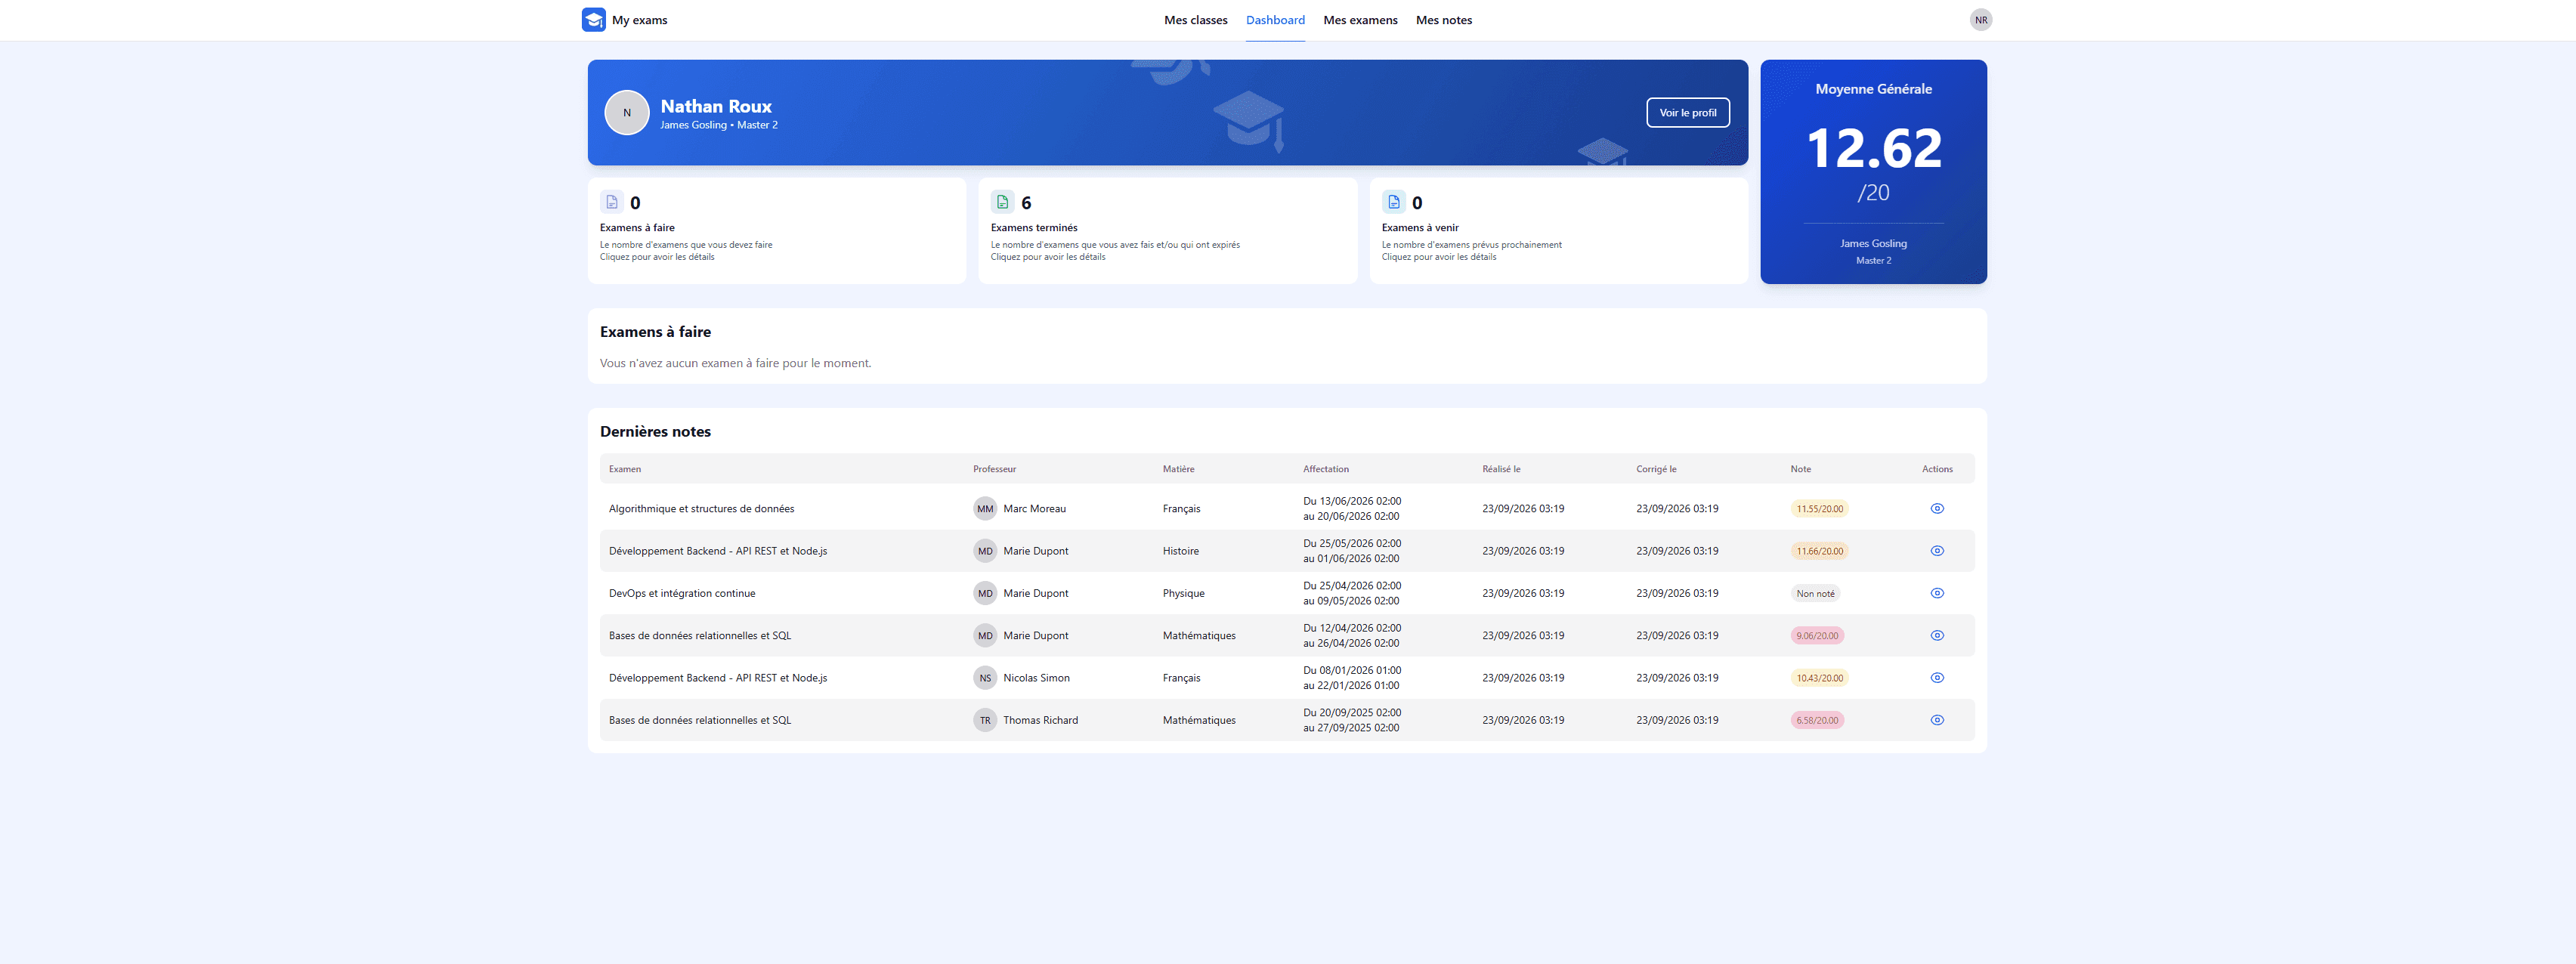Click the Examens à faire document icon
This screenshot has width=2576, height=964.
tap(612, 202)
